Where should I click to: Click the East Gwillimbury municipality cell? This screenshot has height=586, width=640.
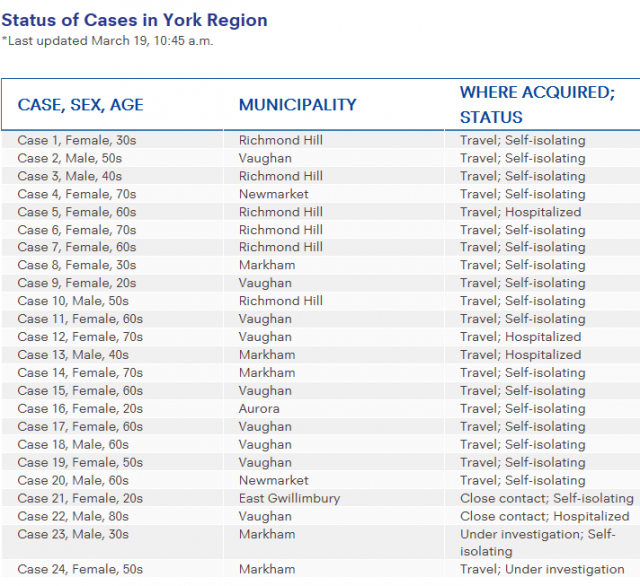click(289, 498)
